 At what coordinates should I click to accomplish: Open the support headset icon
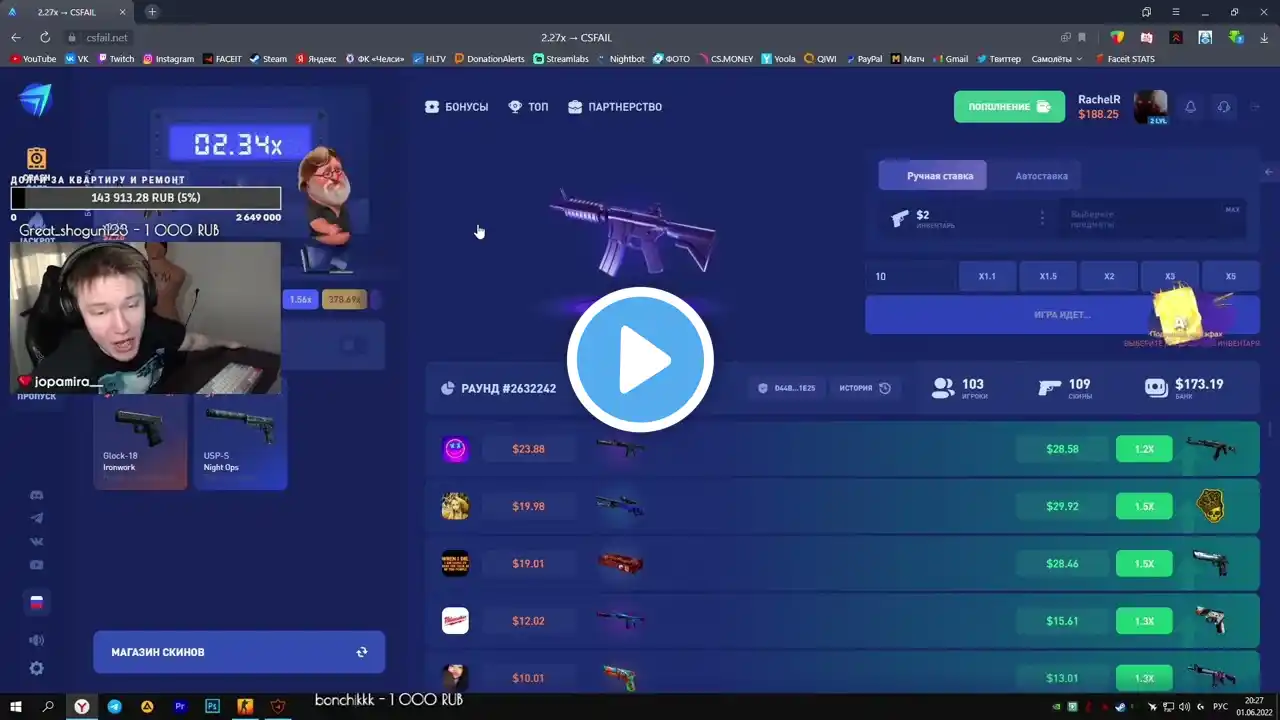(1224, 107)
